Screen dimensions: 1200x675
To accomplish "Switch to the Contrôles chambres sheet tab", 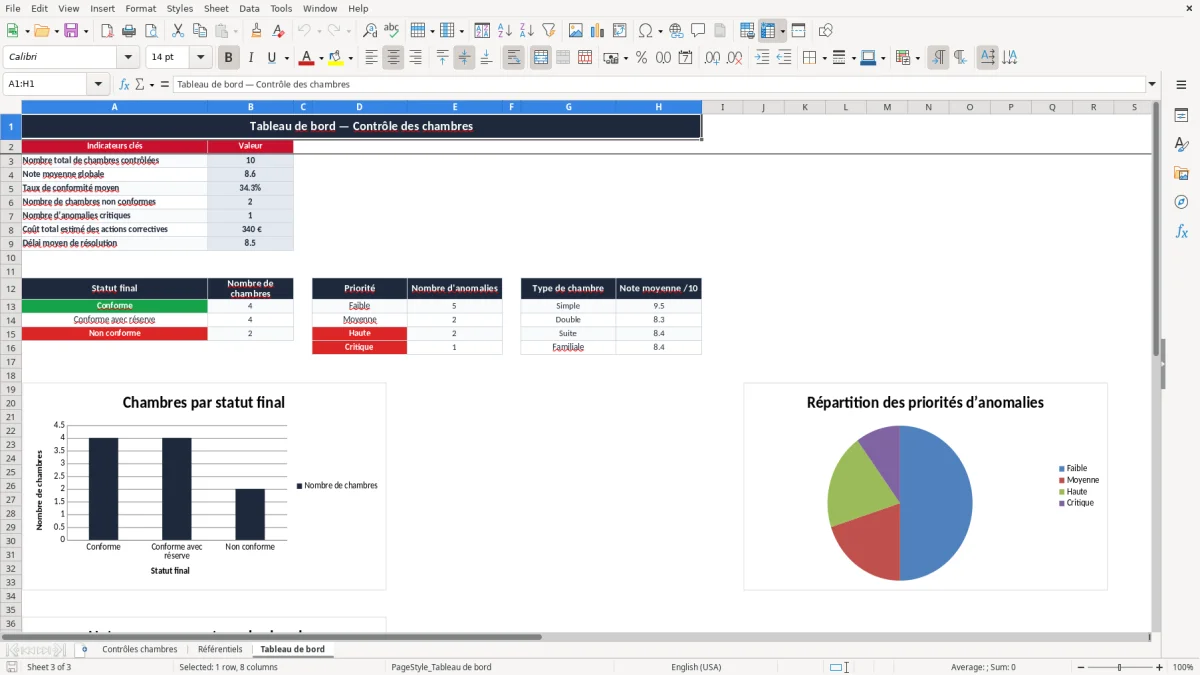I will tap(139, 649).
